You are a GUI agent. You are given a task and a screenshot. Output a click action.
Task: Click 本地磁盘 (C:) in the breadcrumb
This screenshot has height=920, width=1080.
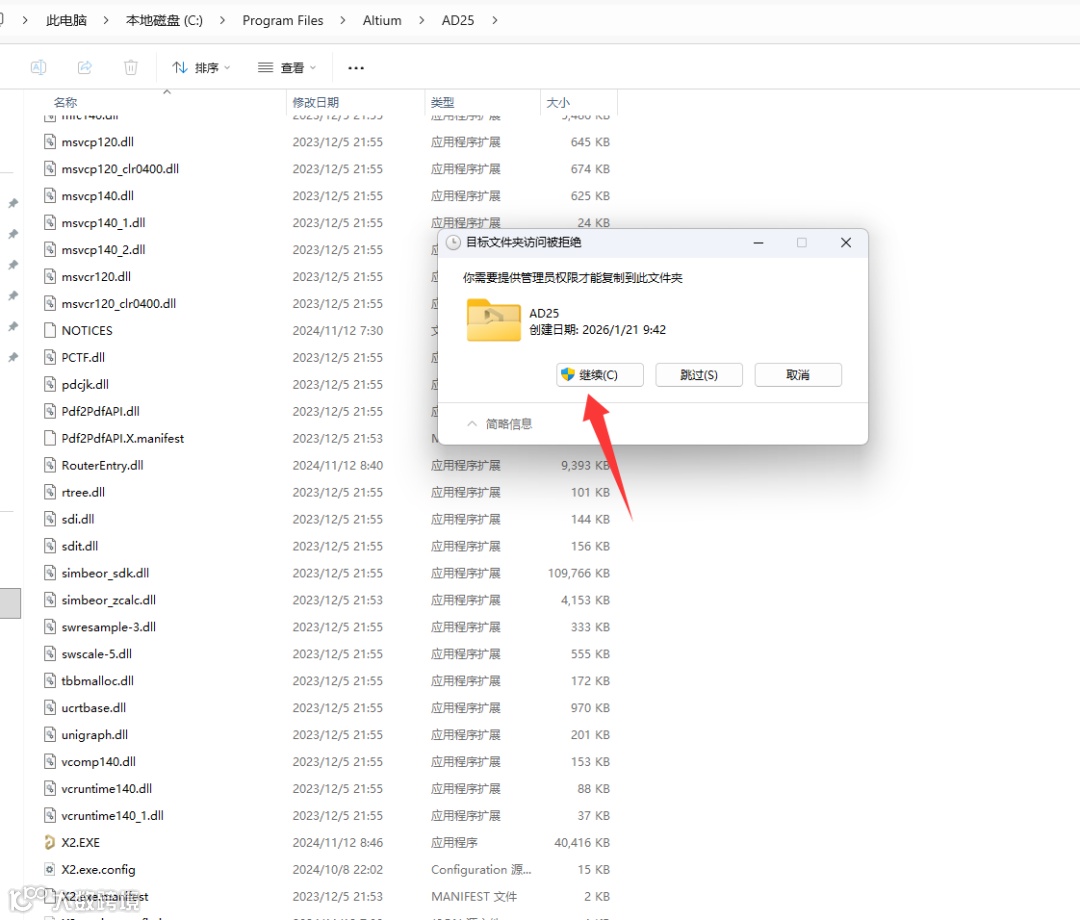(x=164, y=21)
